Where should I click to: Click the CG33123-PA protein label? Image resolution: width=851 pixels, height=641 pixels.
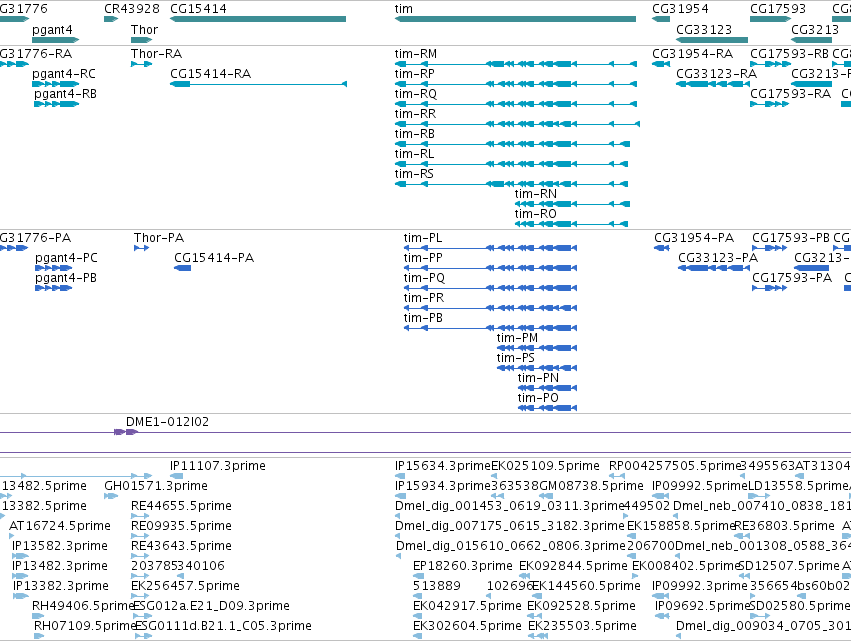click(x=718, y=258)
